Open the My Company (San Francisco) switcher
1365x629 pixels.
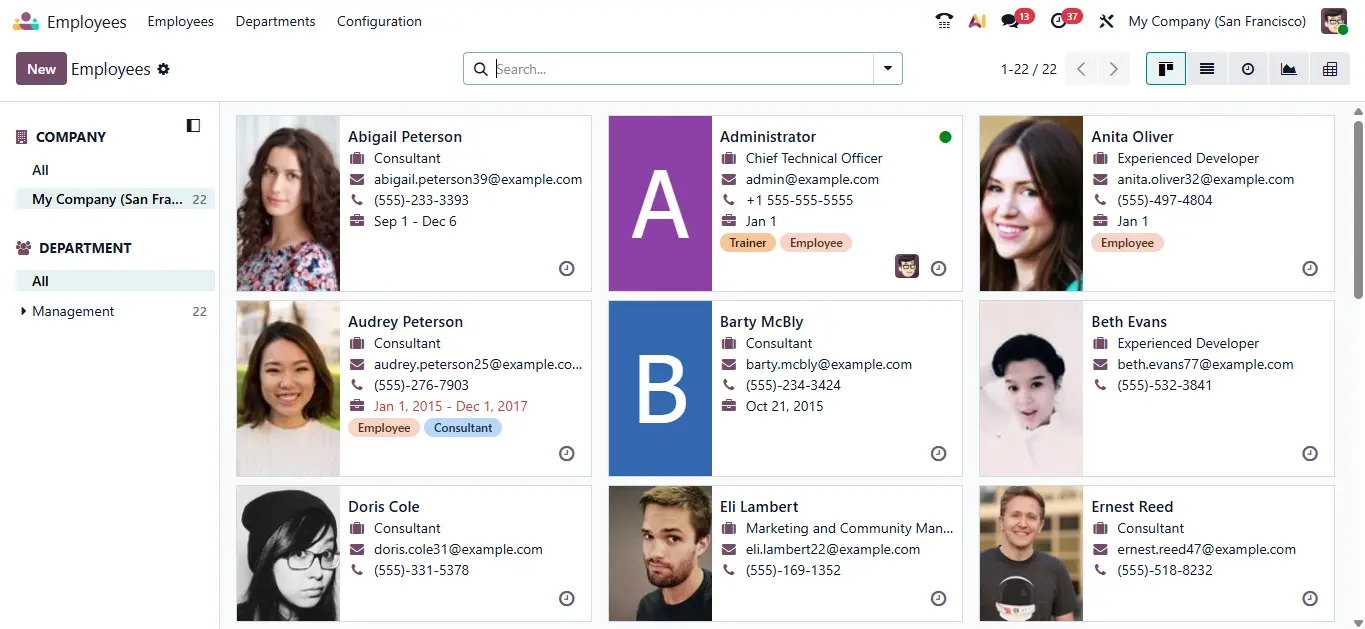point(1217,21)
